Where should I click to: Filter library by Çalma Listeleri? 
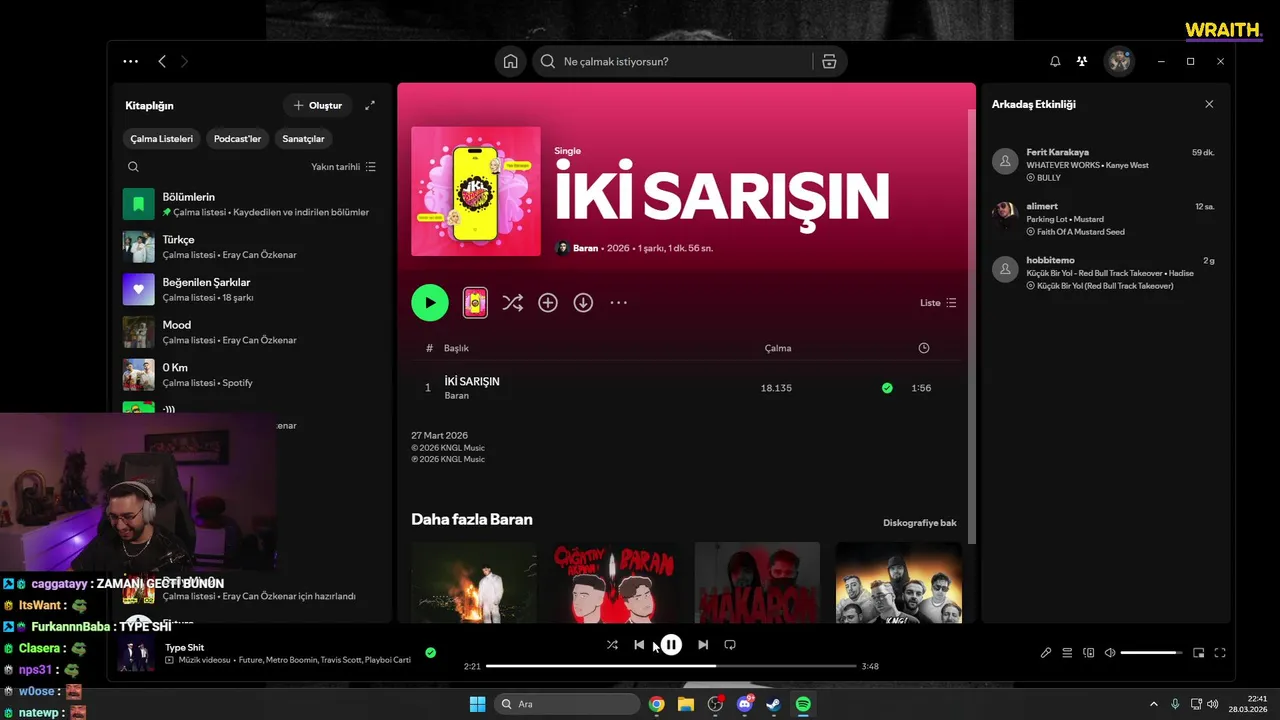pyautogui.click(x=162, y=139)
